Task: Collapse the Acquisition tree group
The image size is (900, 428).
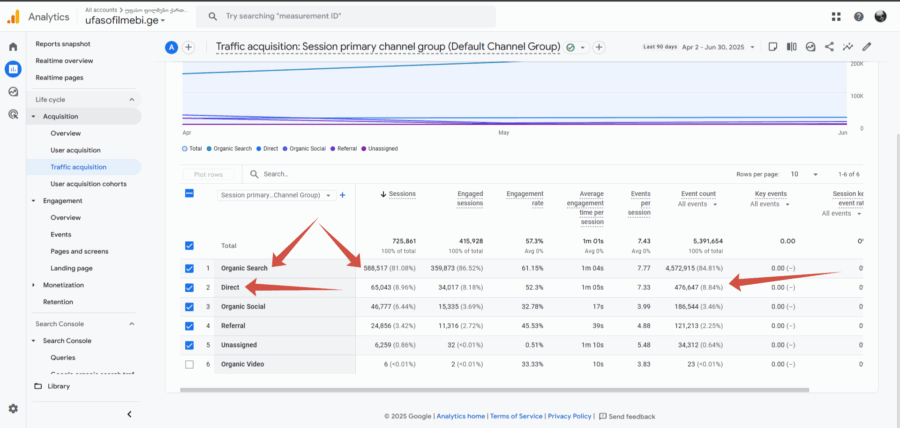Action: click(x=33, y=116)
